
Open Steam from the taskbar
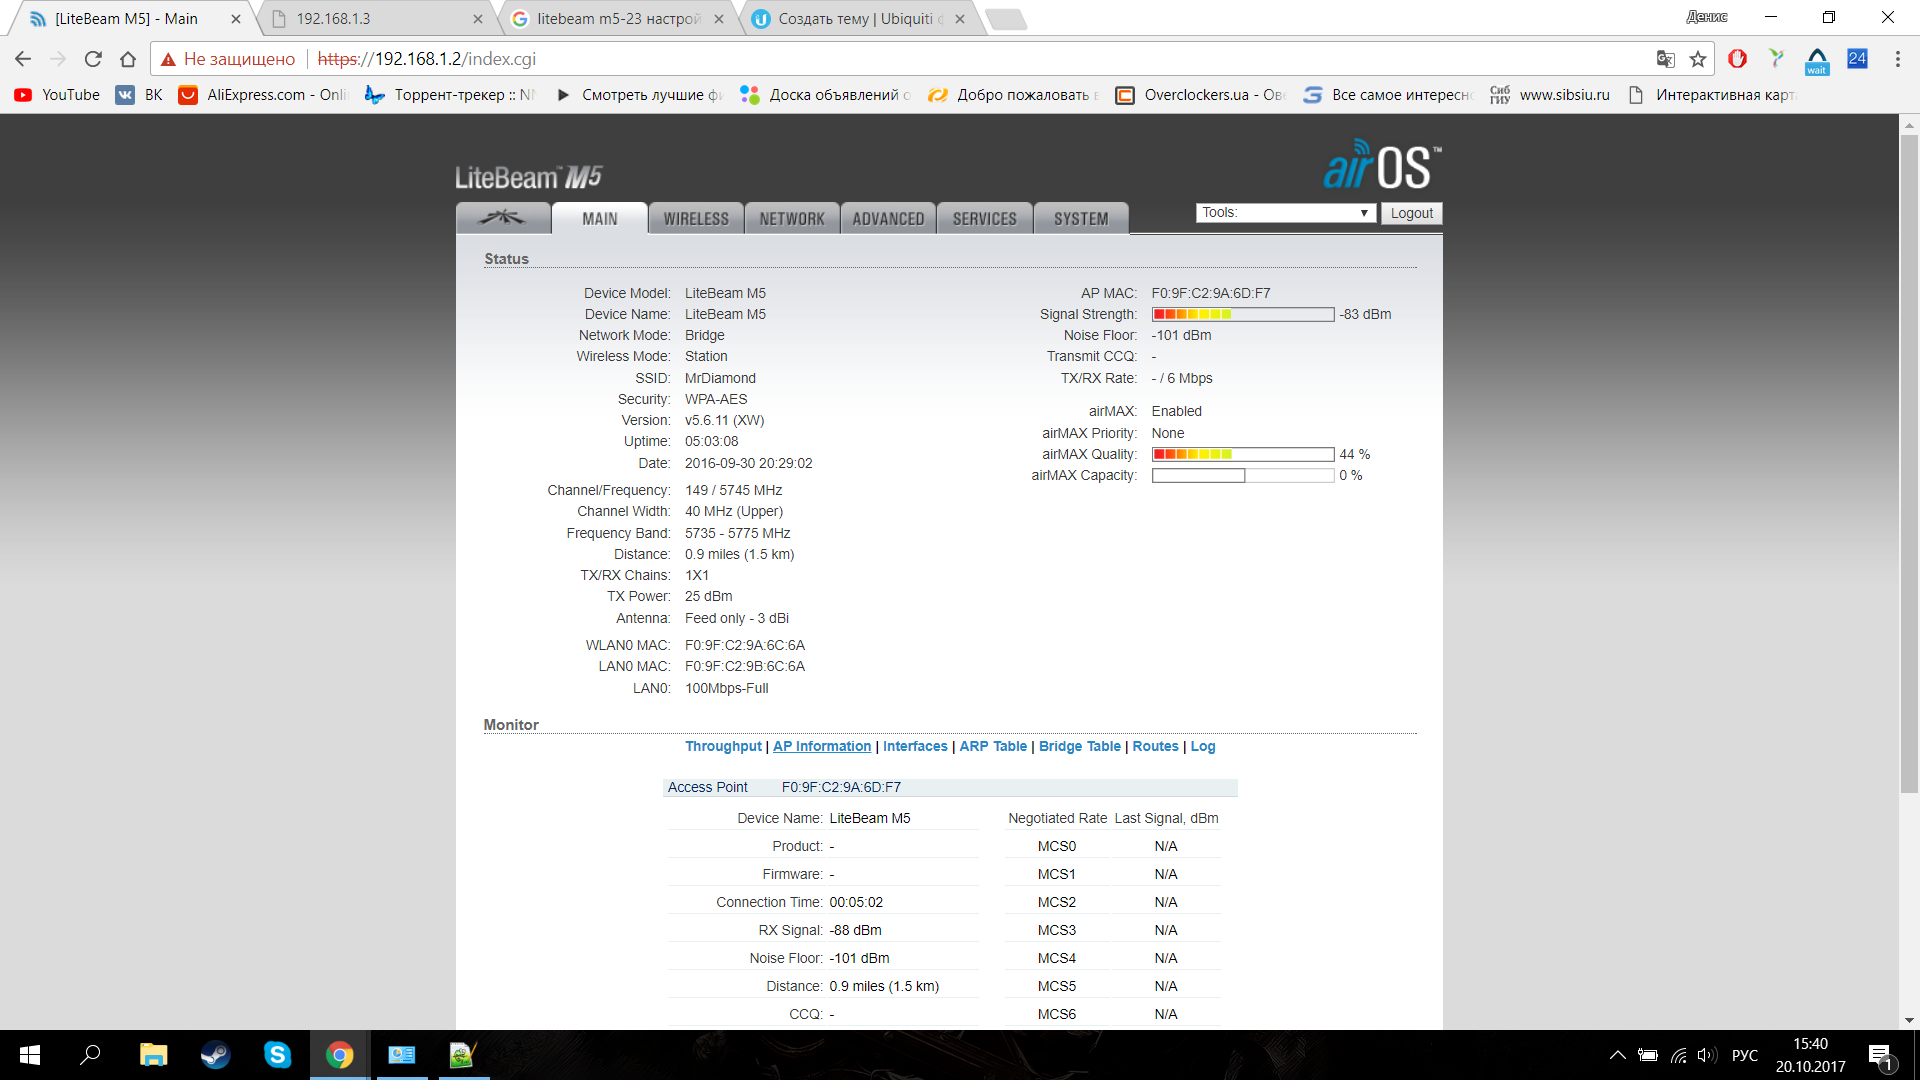[215, 1055]
